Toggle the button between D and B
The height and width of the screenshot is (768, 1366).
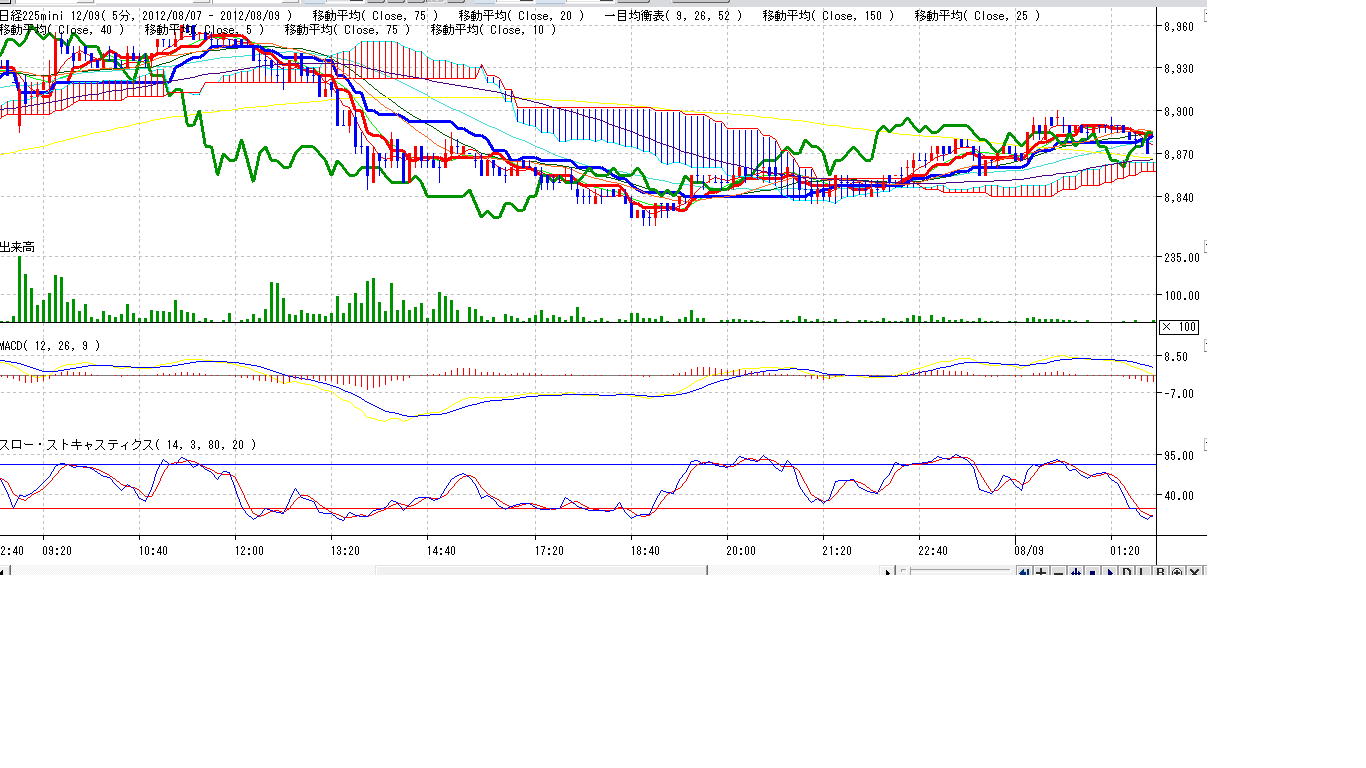[1143, 572]
